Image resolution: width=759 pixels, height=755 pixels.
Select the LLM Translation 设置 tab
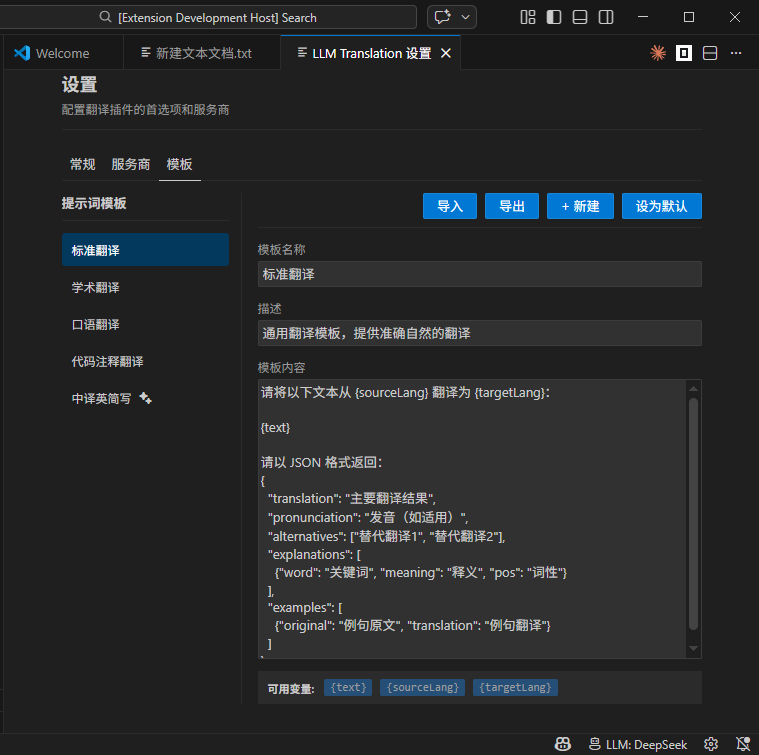click(x=371, y=53)
